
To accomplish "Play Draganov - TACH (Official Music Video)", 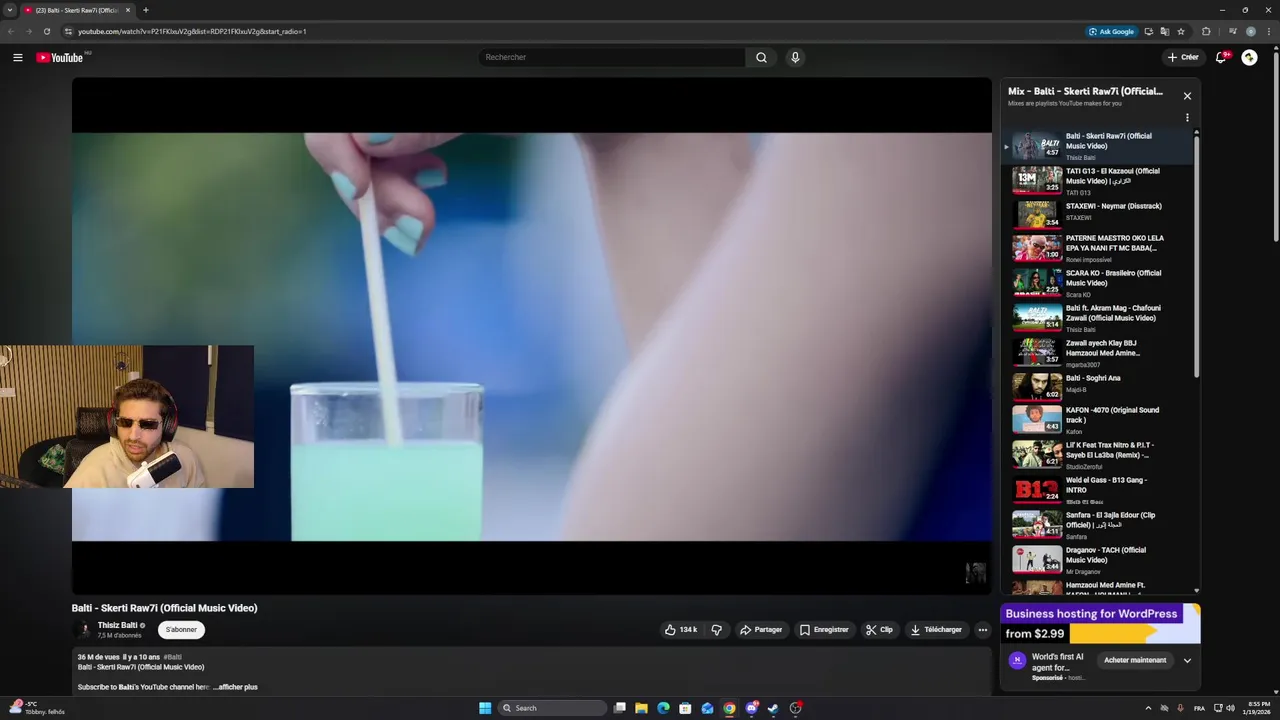I will (1099, 560).
